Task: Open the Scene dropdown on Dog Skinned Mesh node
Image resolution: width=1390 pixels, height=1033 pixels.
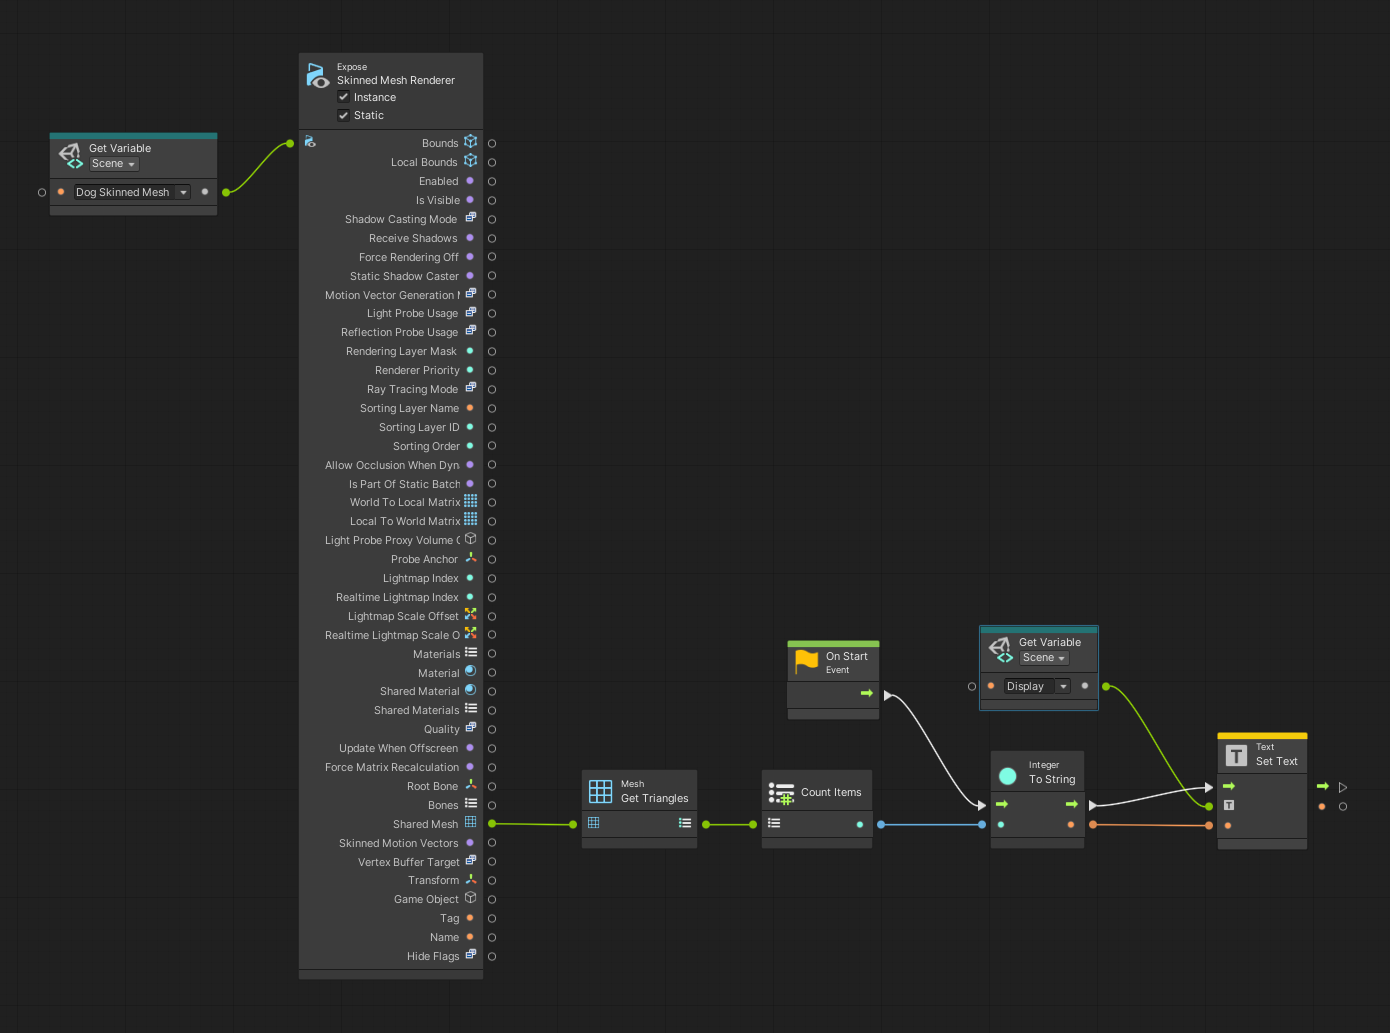Action: (114, 164)
